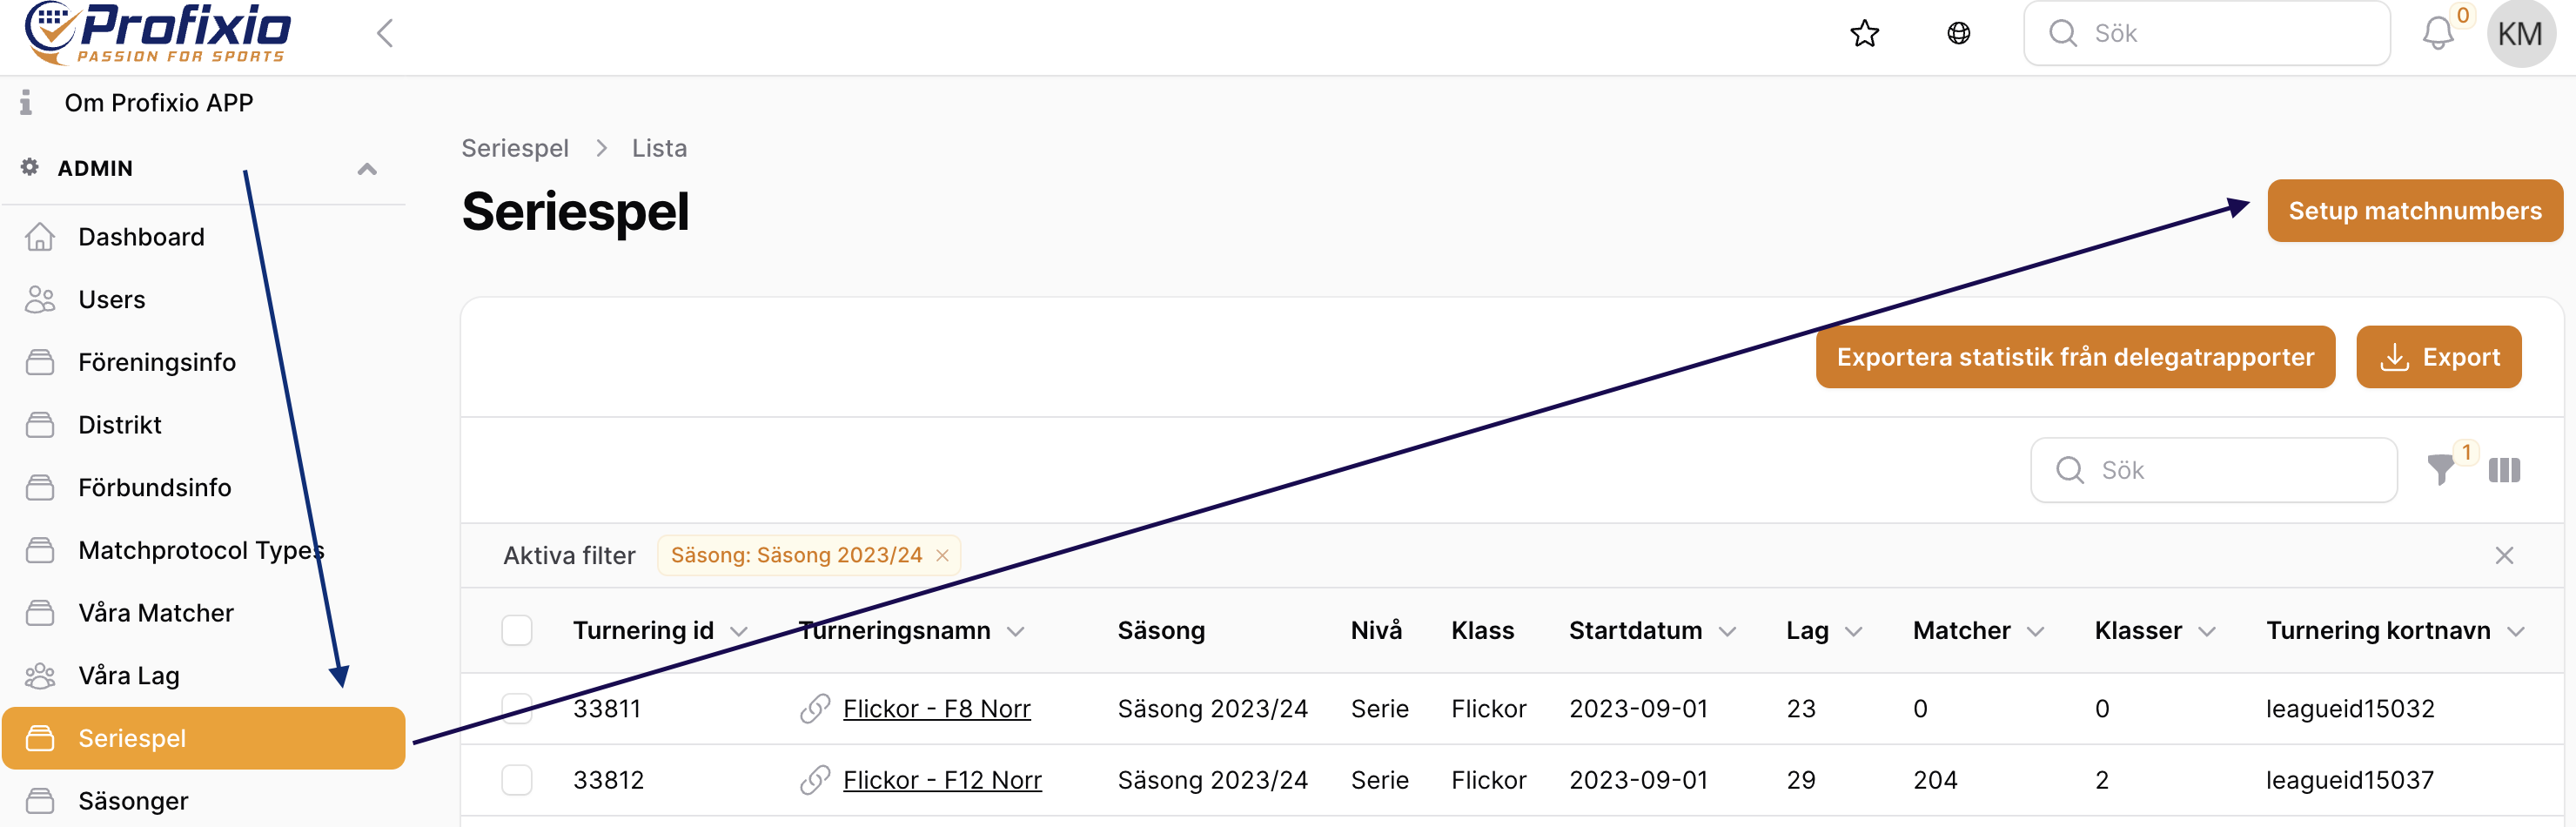The height and width of the screenshot is (827, 2576).
Task: Open the Flickor - F12 Norr link
Action: coord(942,780)
